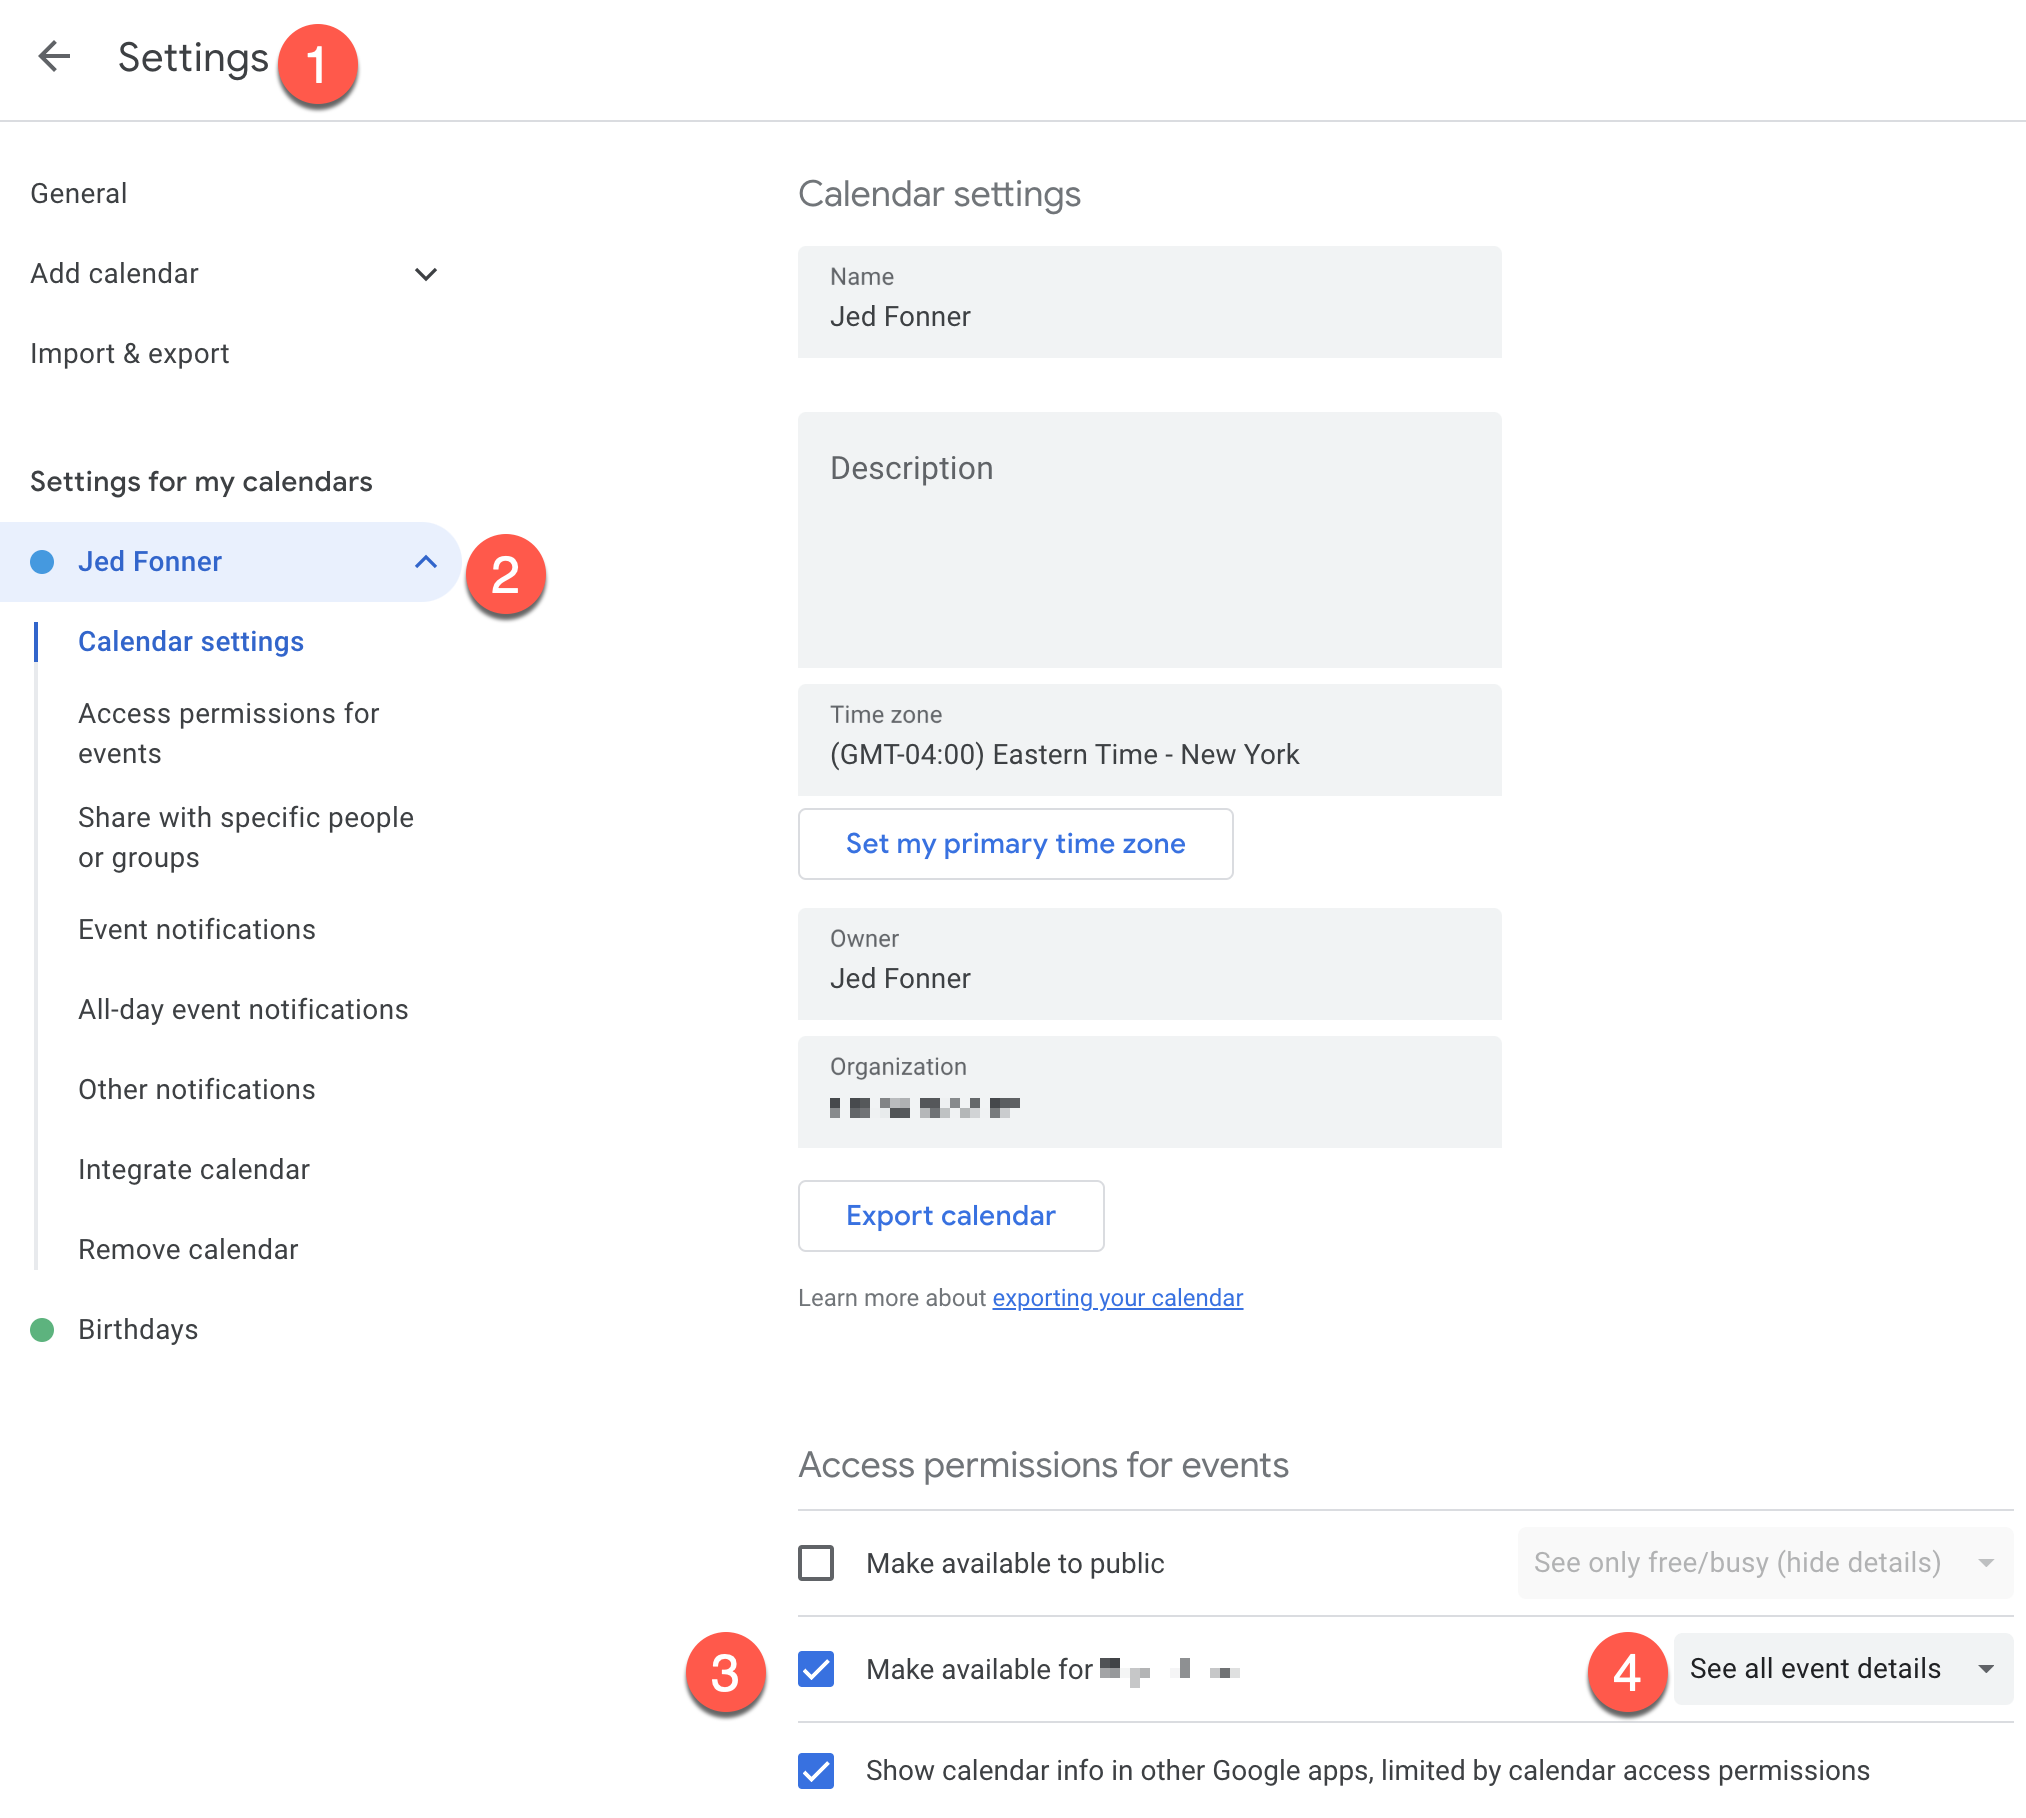The width and height of the screenshot is (2026, 1818).
Task: Uncheck "Make available for" organization
Action: 816,1670
